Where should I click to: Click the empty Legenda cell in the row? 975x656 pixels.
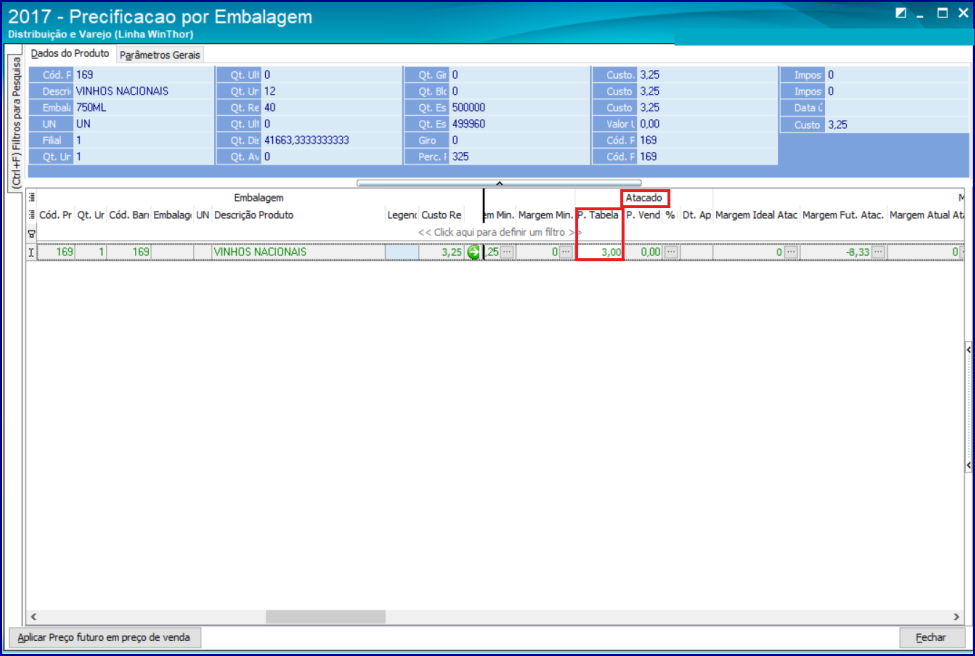point(402,252)
